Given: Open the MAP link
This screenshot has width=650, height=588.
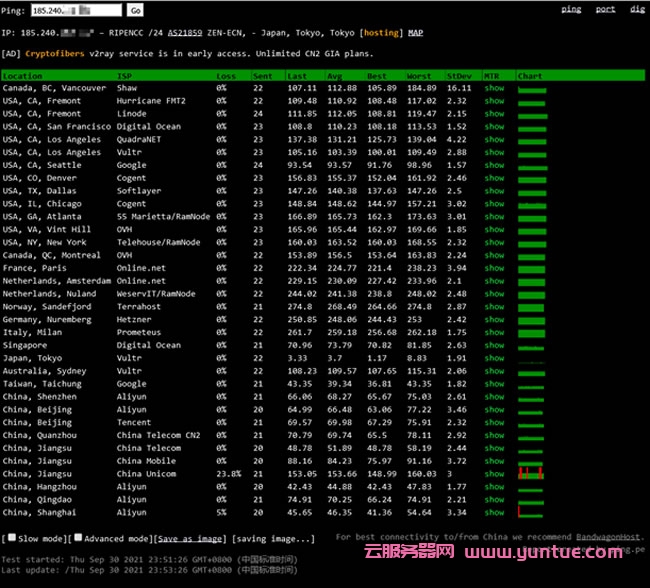Looking at the screenshot, I should tap(415, 33).
